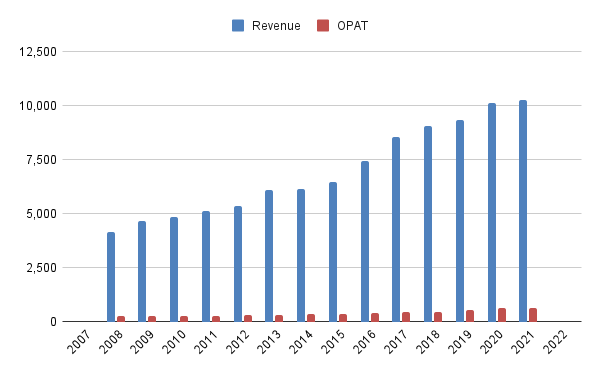Screen dimensions: 600x371
Task: Click the 2021 Revenue bar
Action: point(523,211)
